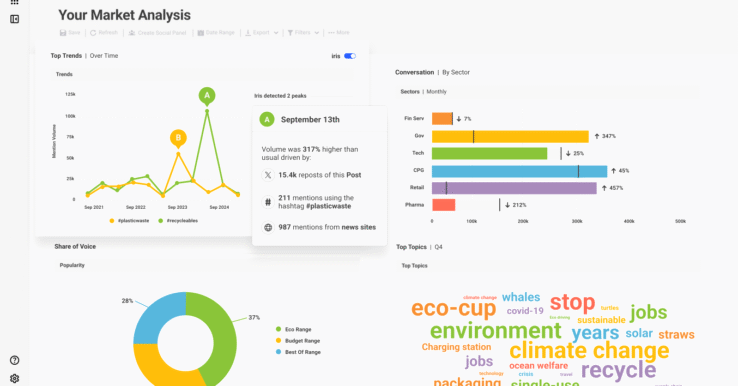Click the word recycle in topic cloud

point(618,370)
